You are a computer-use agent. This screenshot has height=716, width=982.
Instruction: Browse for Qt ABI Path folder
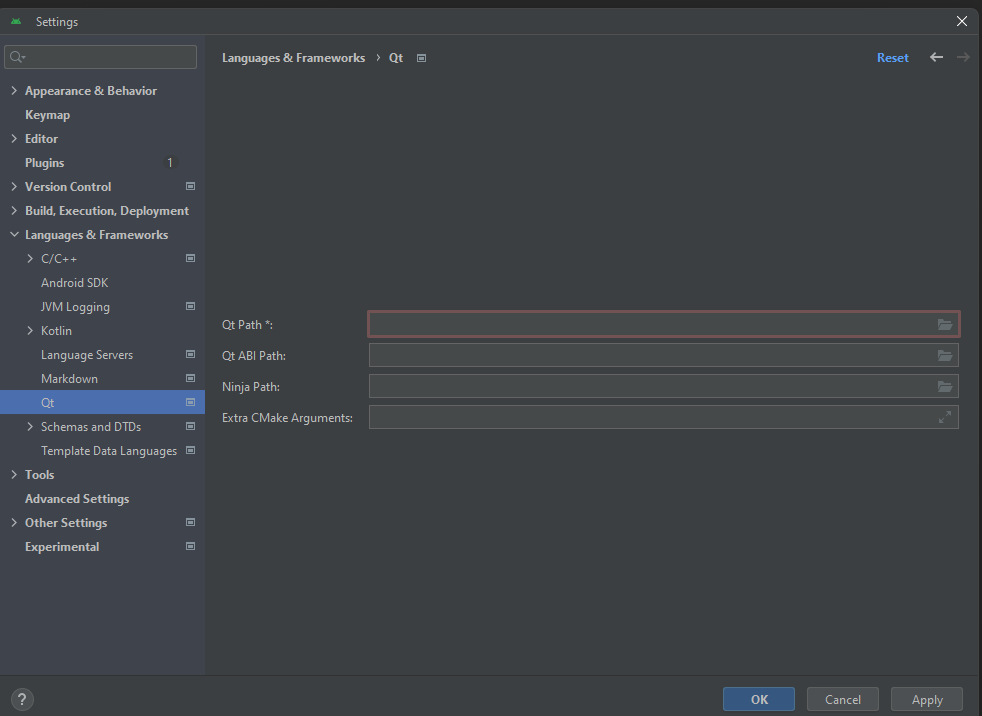(945, 355)
